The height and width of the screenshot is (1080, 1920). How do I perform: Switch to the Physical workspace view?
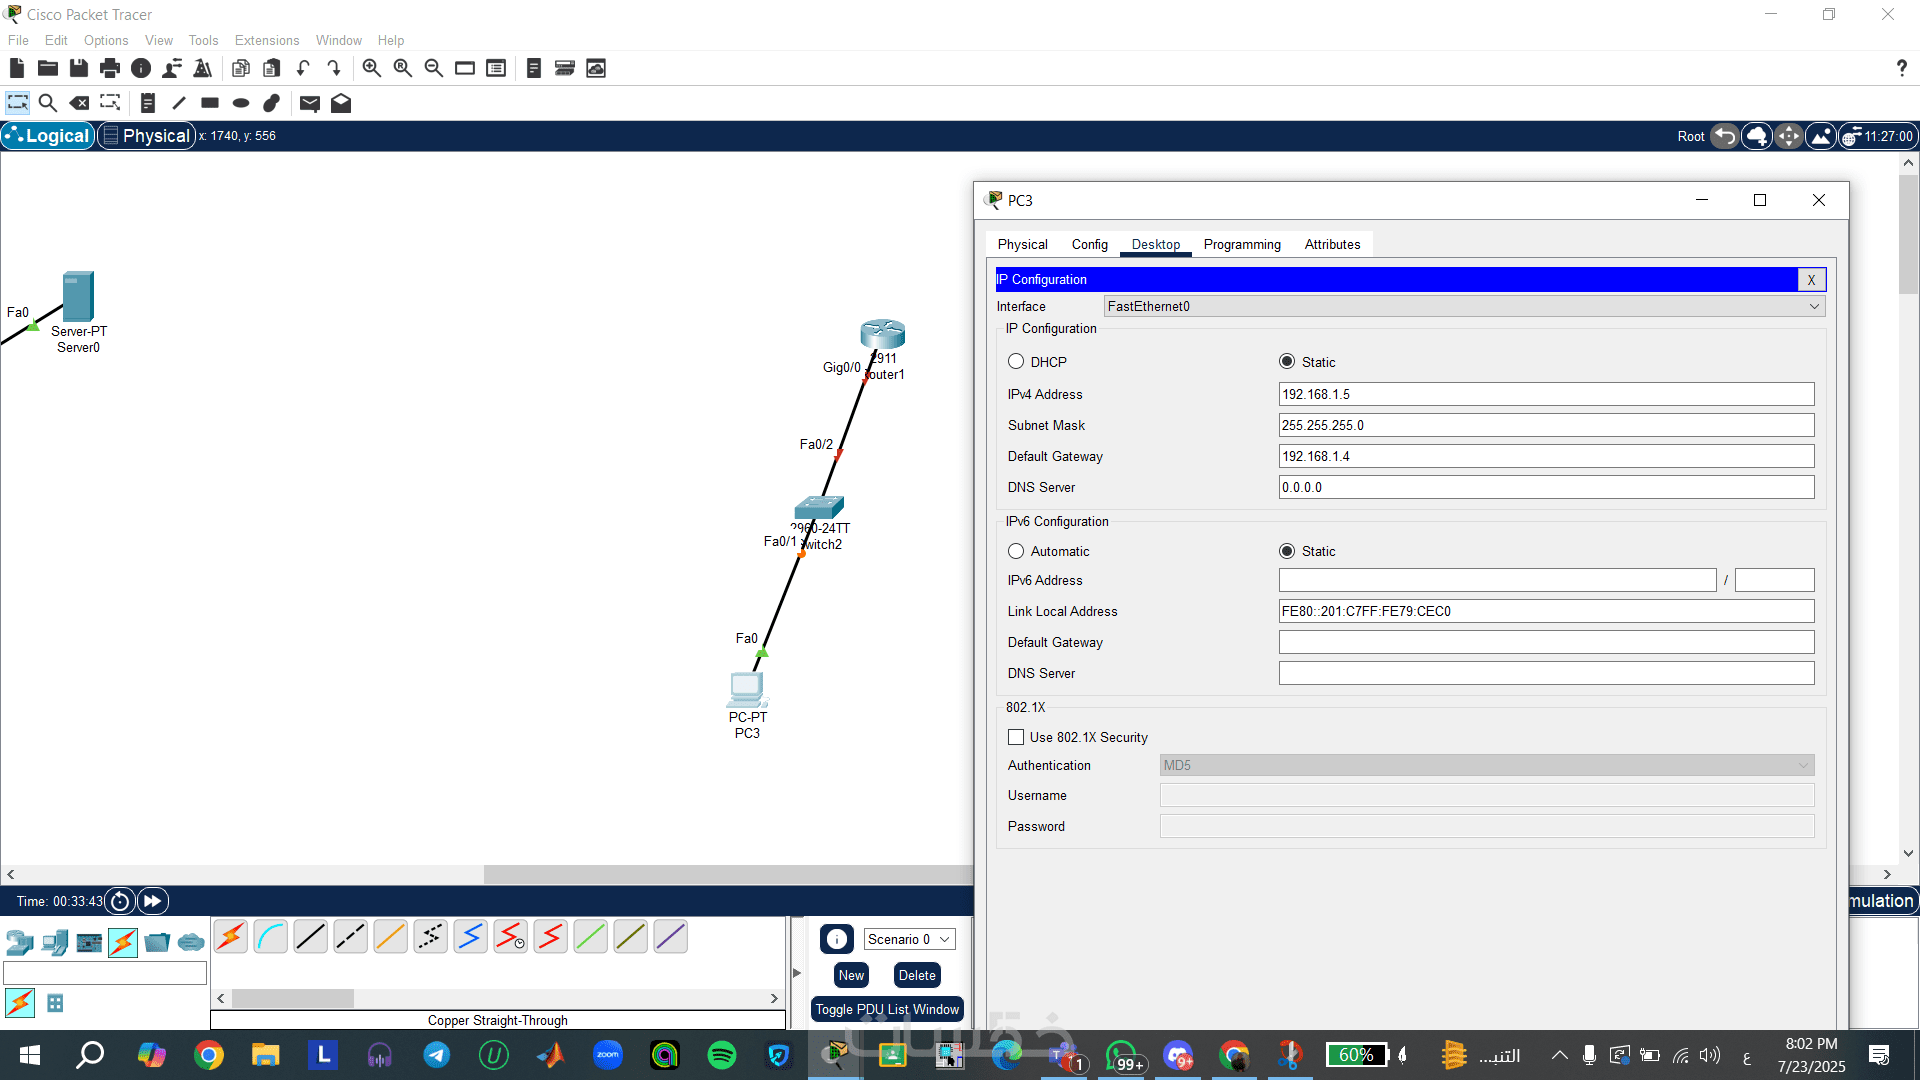(146, 136)
